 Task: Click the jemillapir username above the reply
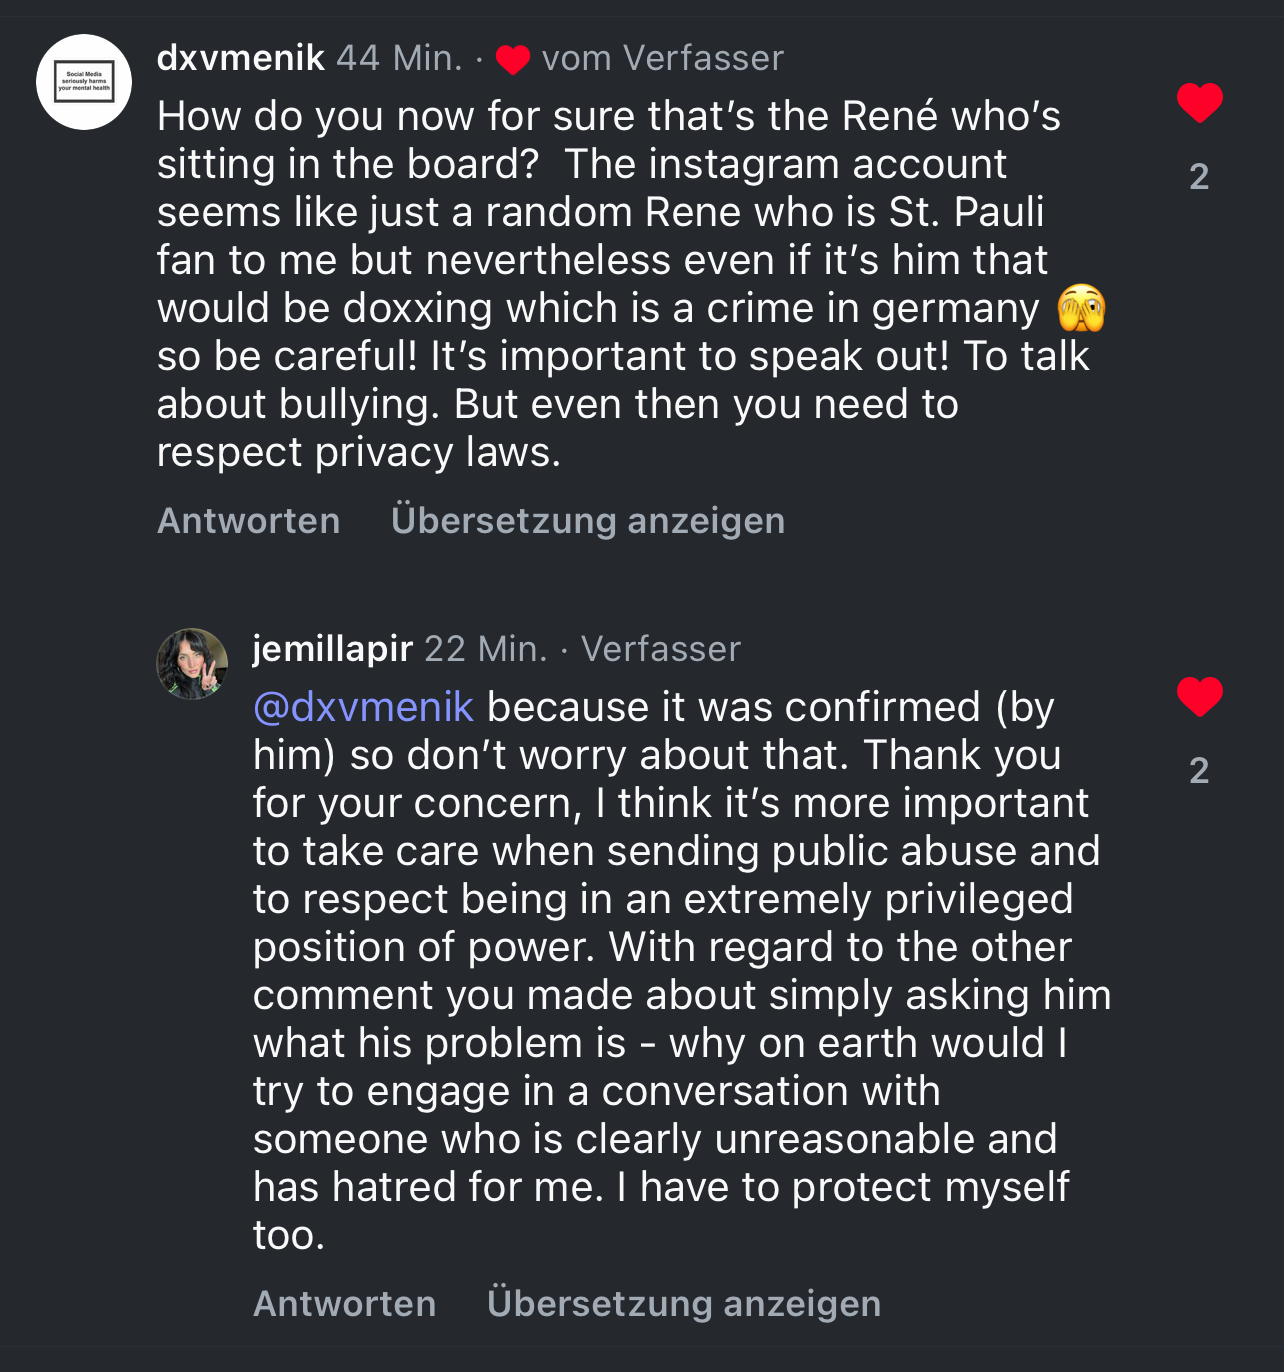332,649
